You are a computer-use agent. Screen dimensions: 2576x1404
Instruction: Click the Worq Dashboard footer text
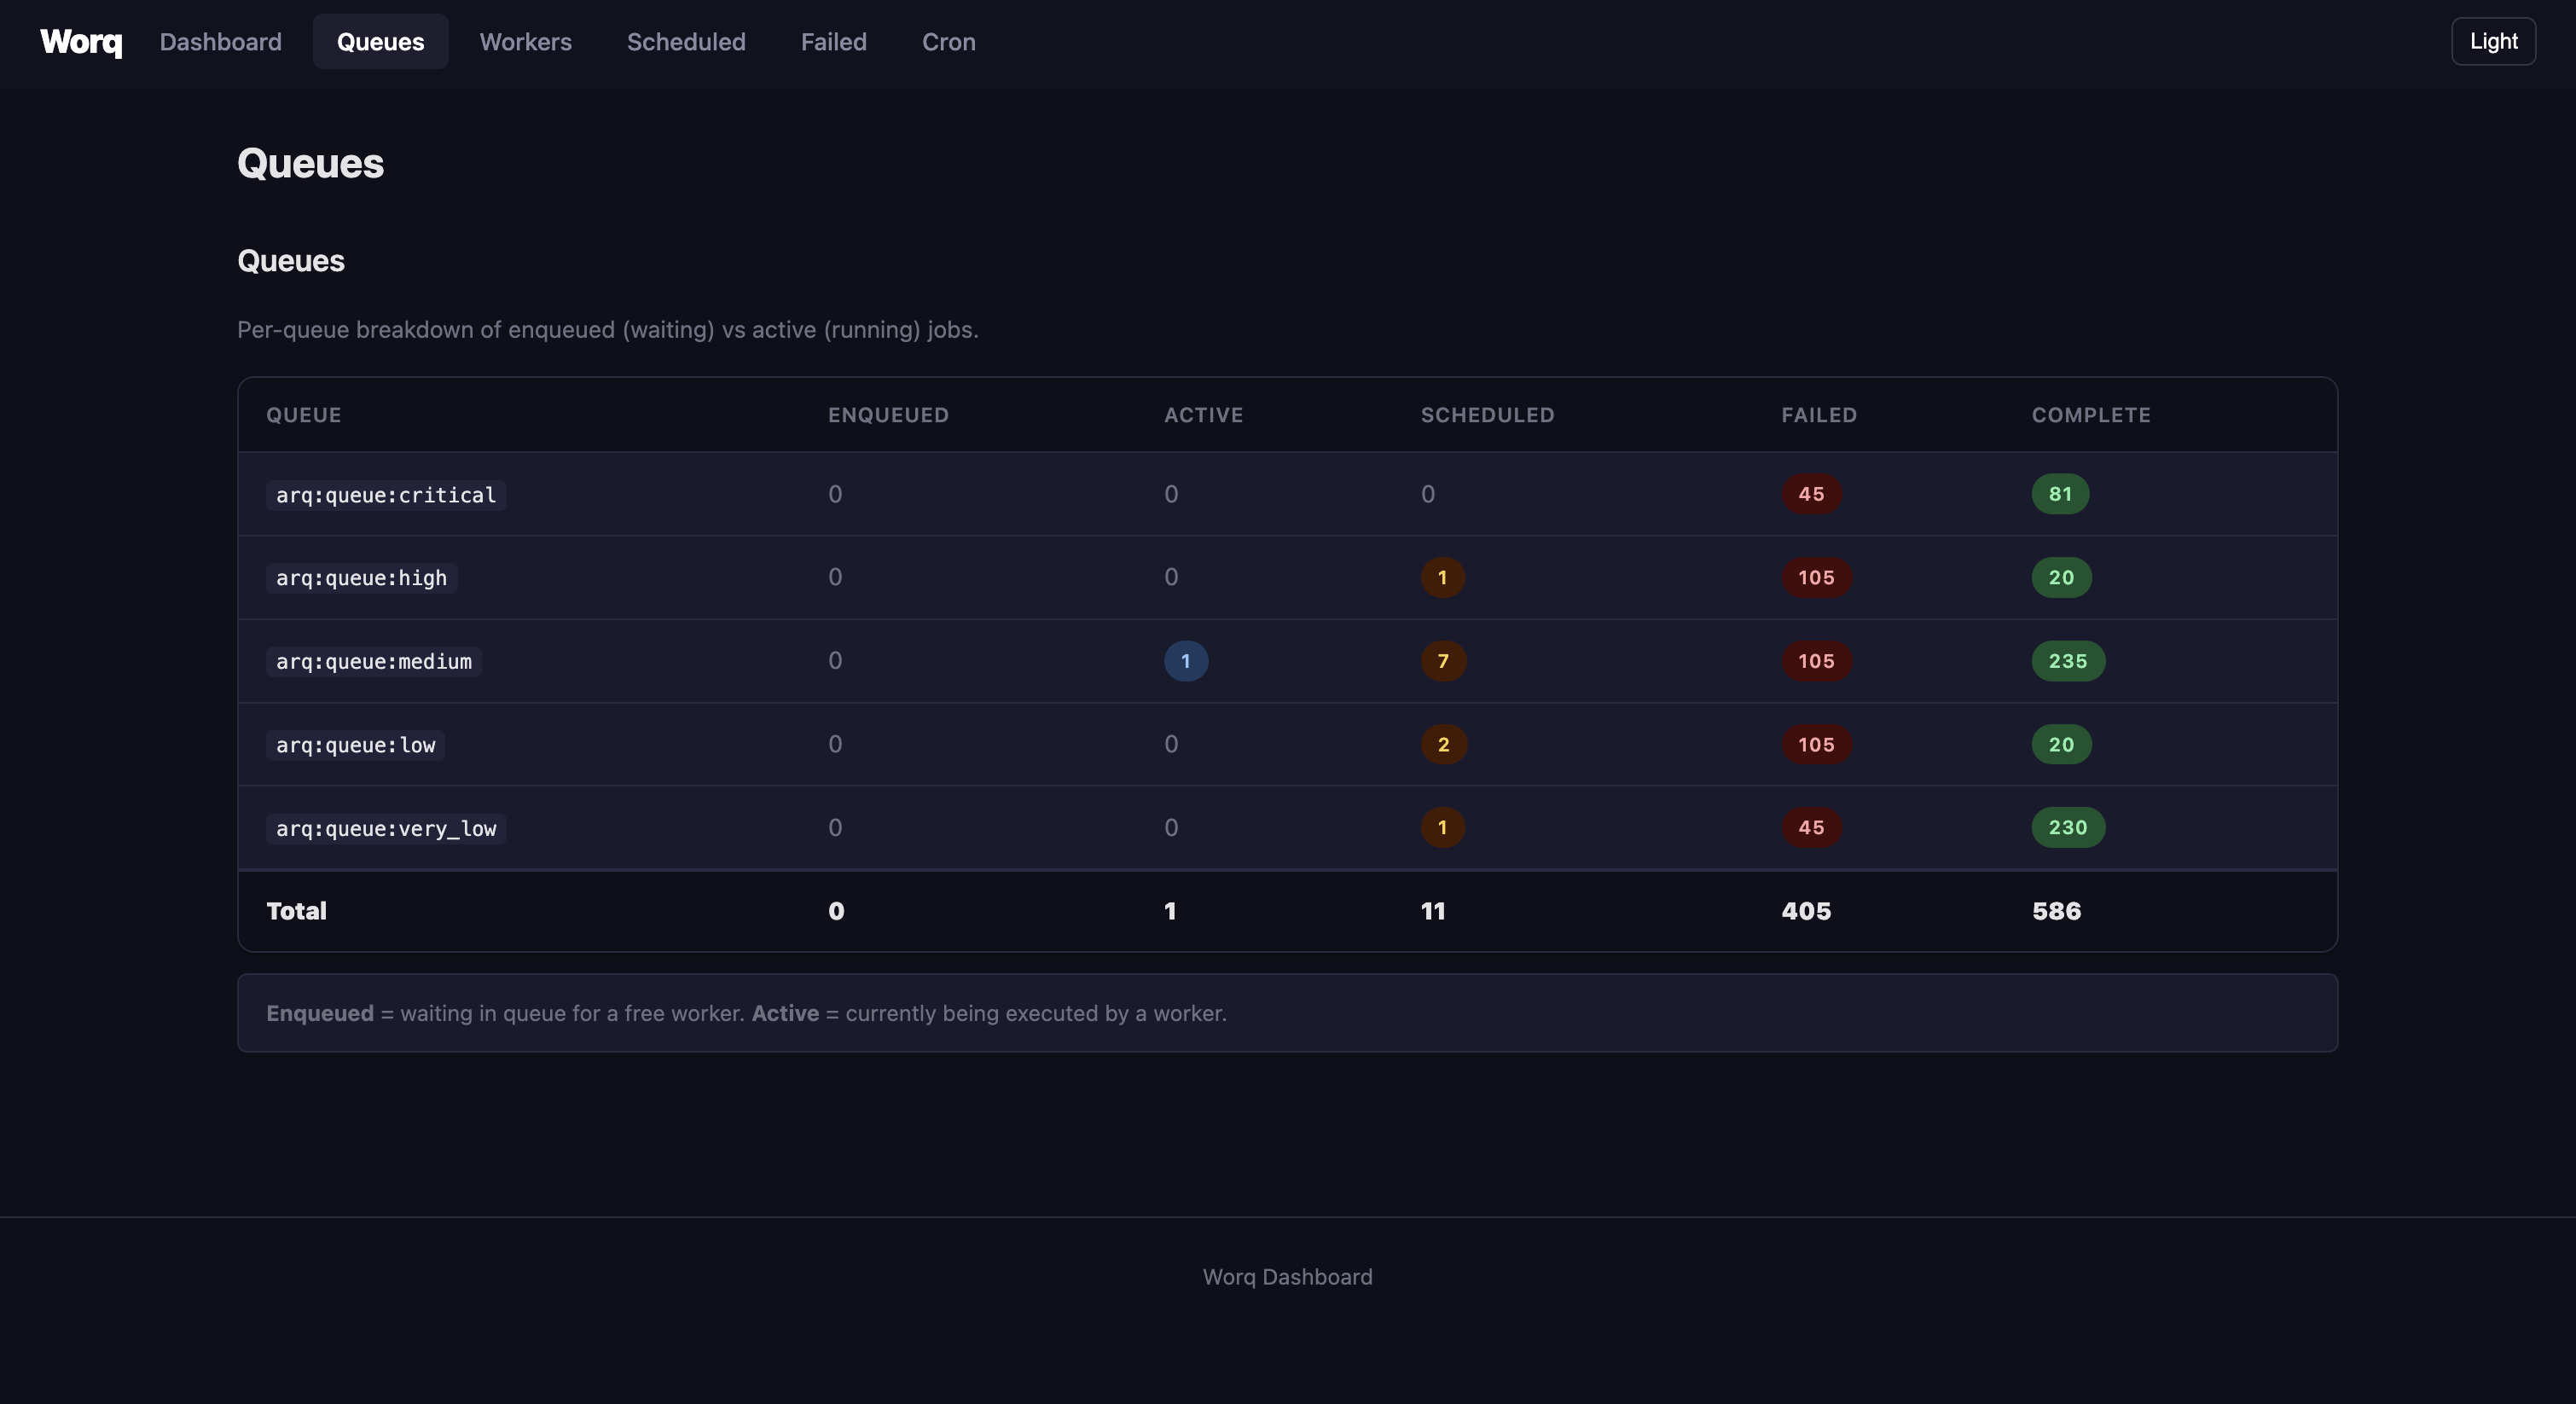pos(1287,1277)
